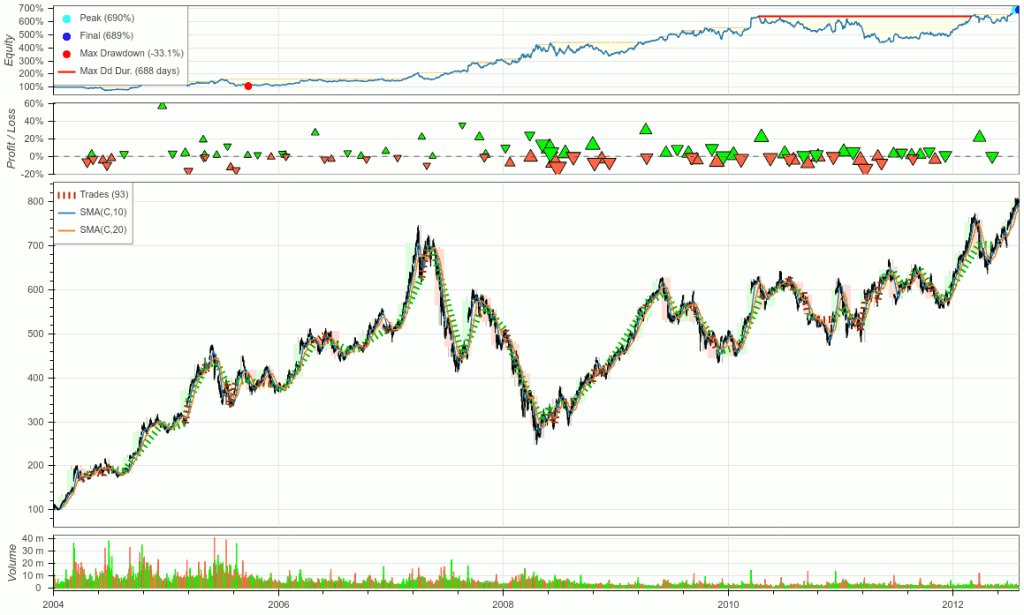Toggle the SMA(C,10) legend entry
The height and width of the screenshot is (615, 1024).
click(106, 212)
